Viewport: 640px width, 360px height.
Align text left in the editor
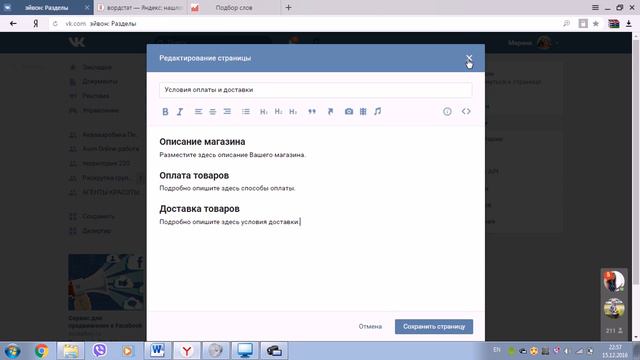pos(198,111)
